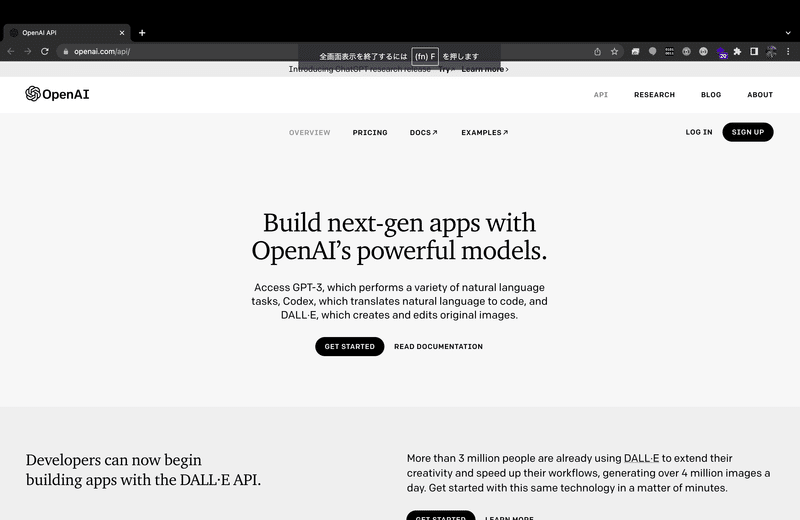Toggle the browser side panel icon
This screenshot has width=800, height=520.
click(x=754, y=52)
